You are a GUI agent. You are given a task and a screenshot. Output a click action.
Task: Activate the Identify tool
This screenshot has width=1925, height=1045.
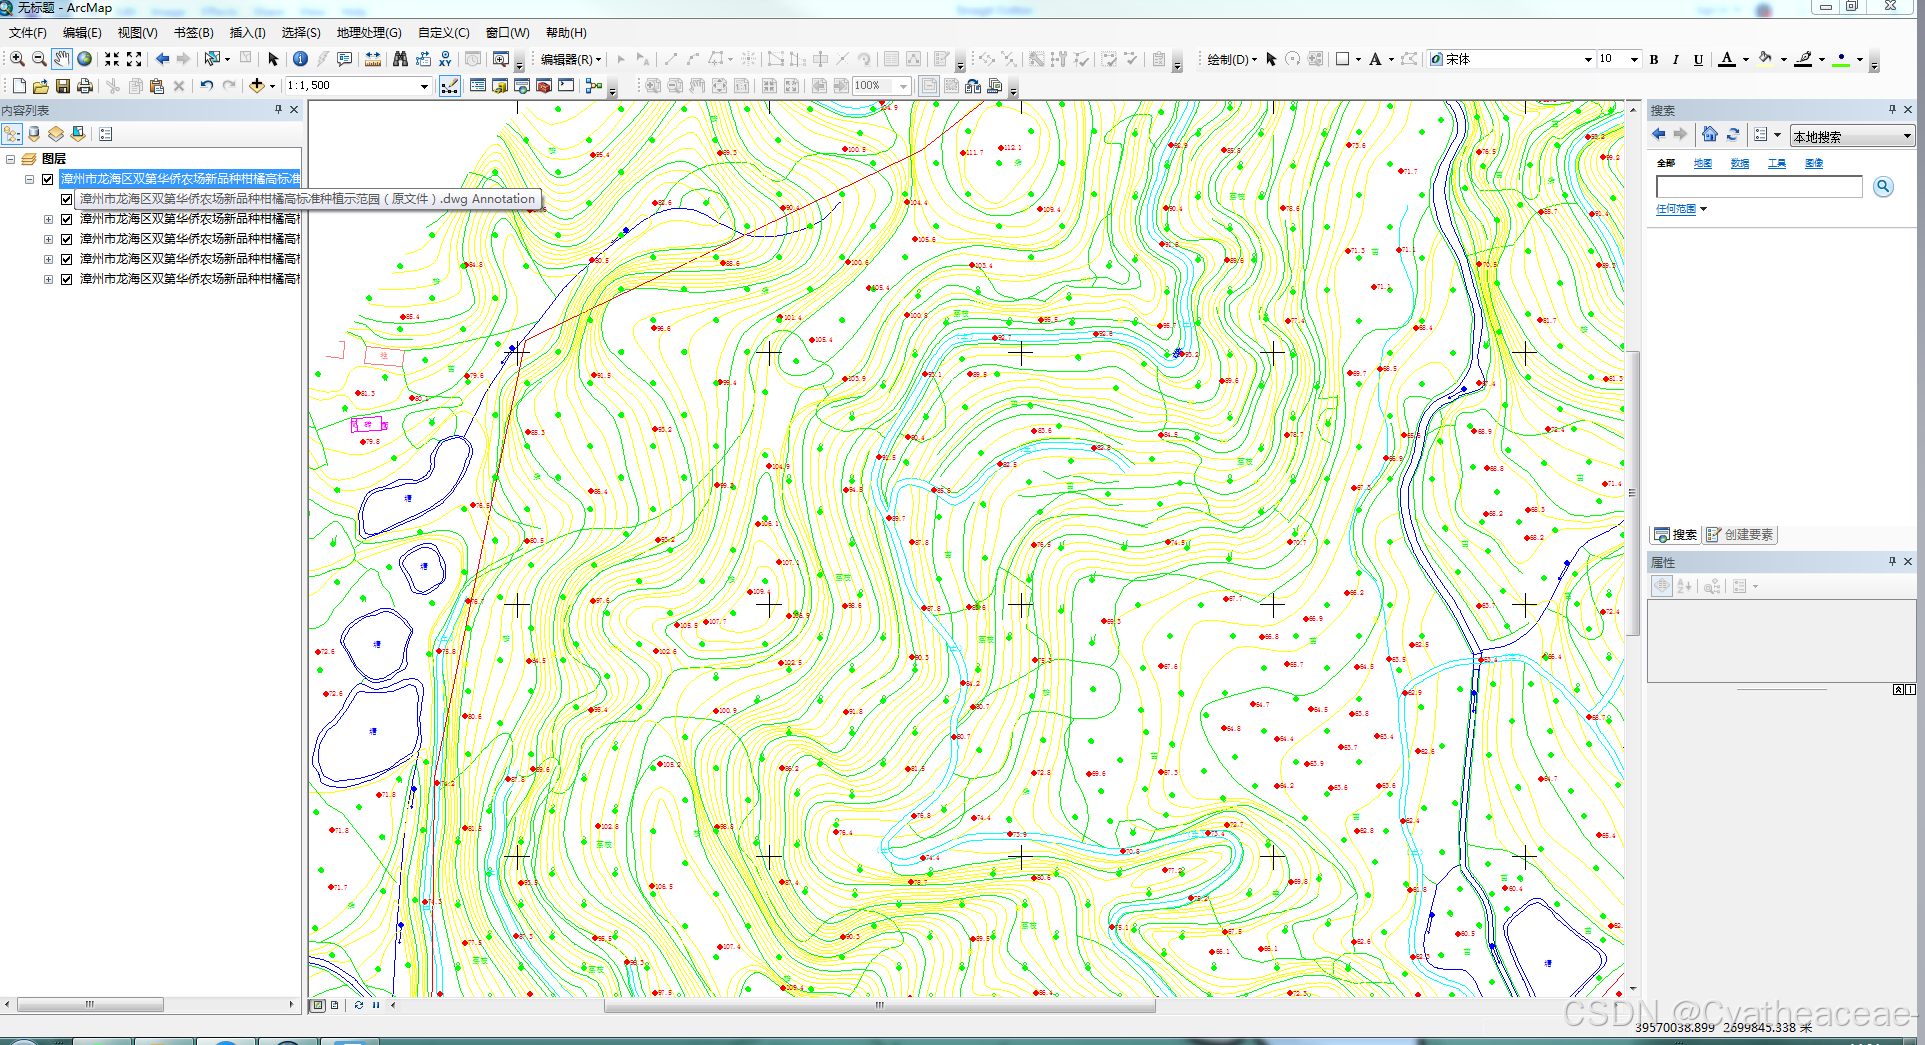click(x=300, y=59)
